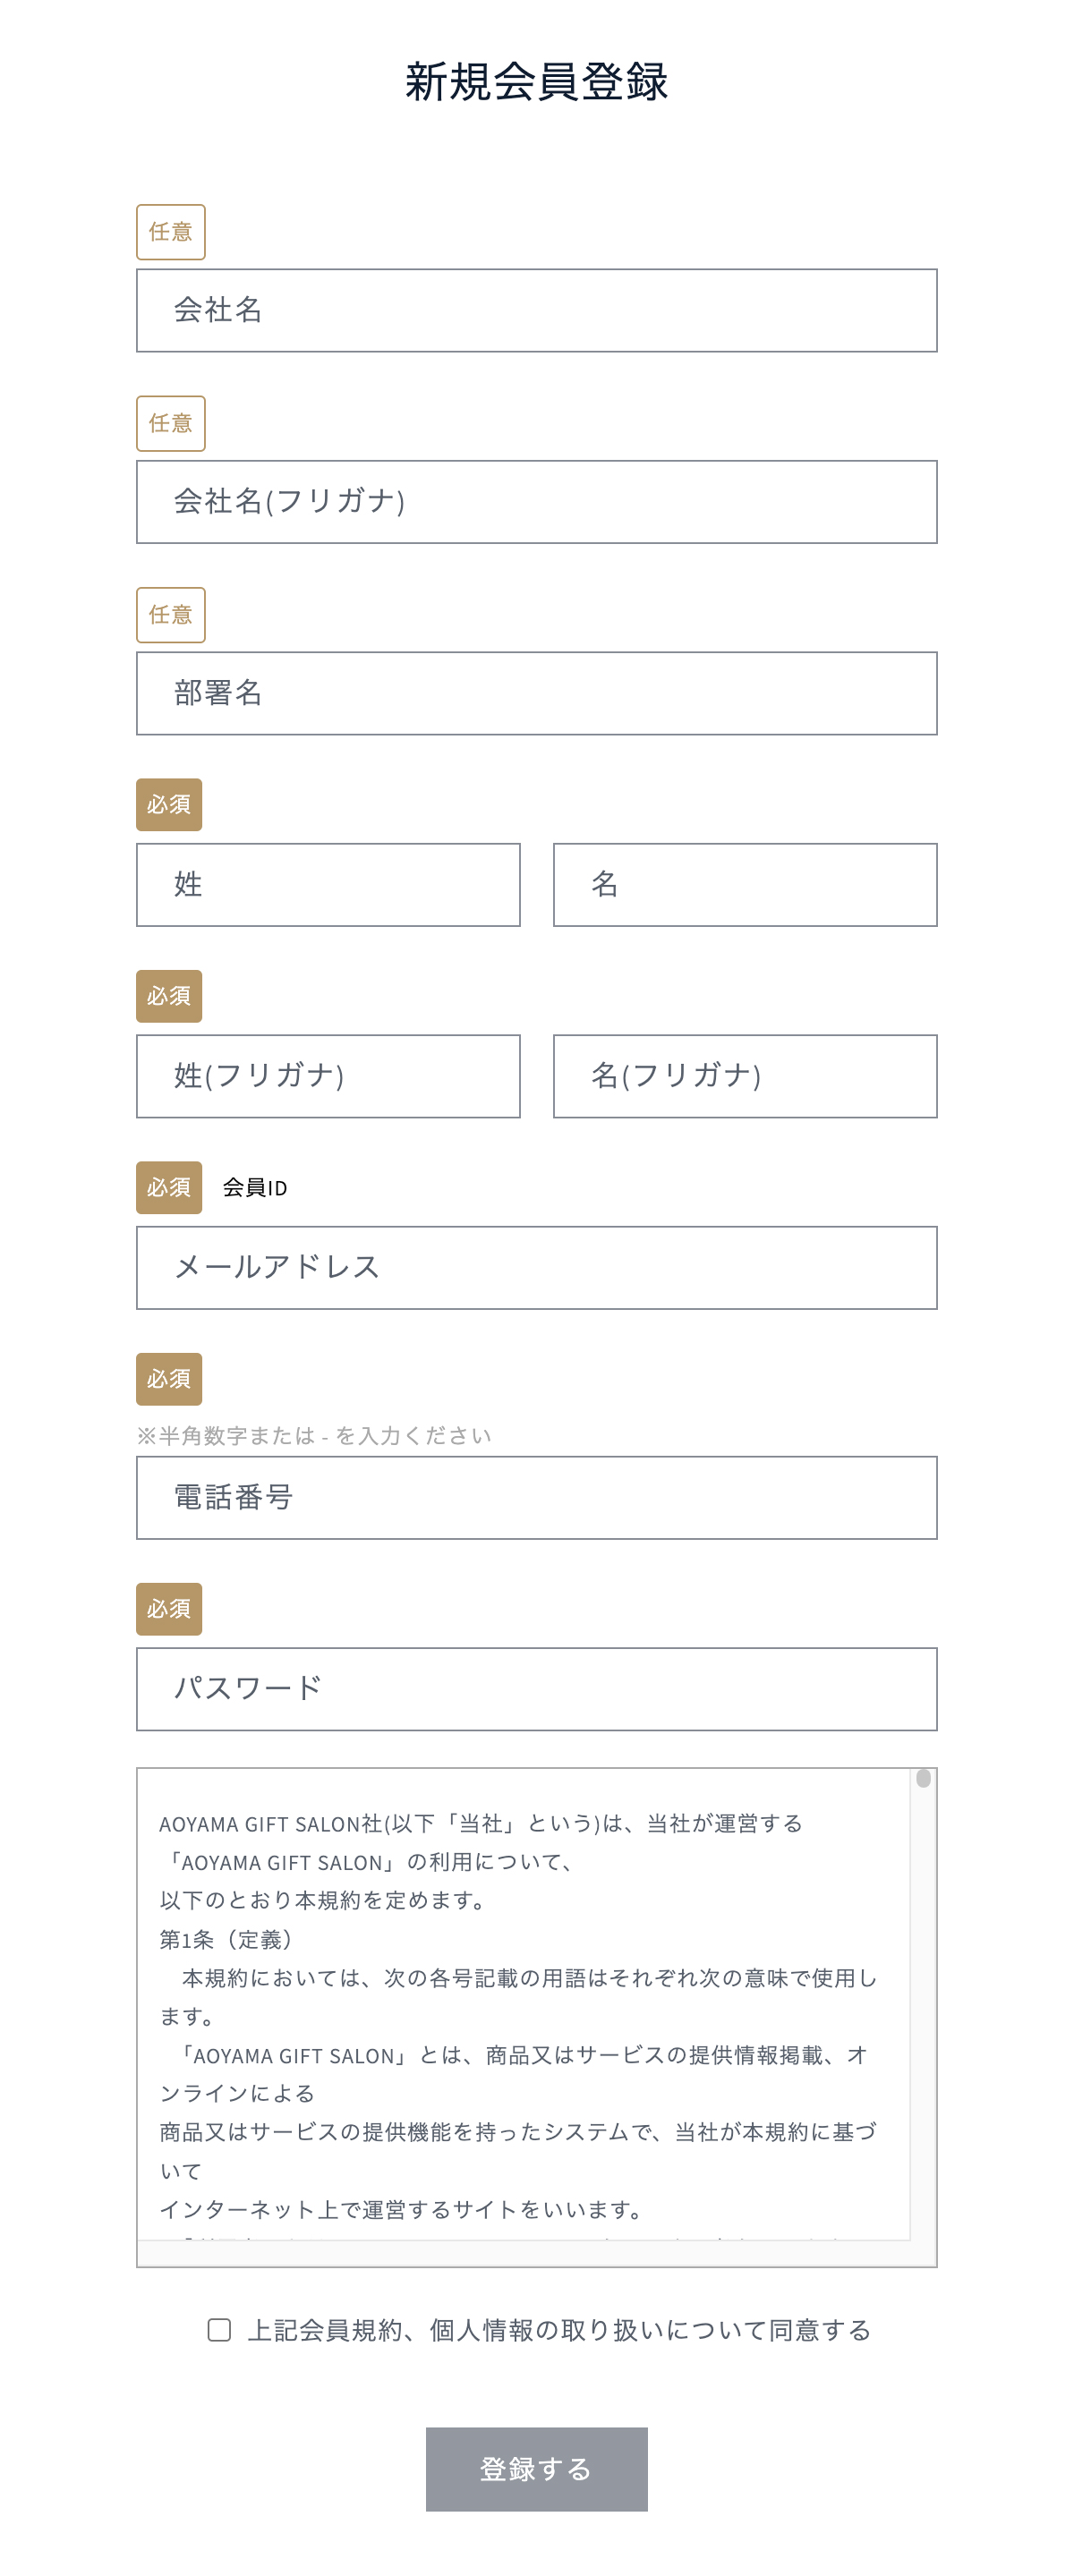Image resolution: width=1074 pixels, height=2576 pixels.
Task: Click the 任意 badge above 会社名
Action: click(169, 231)
